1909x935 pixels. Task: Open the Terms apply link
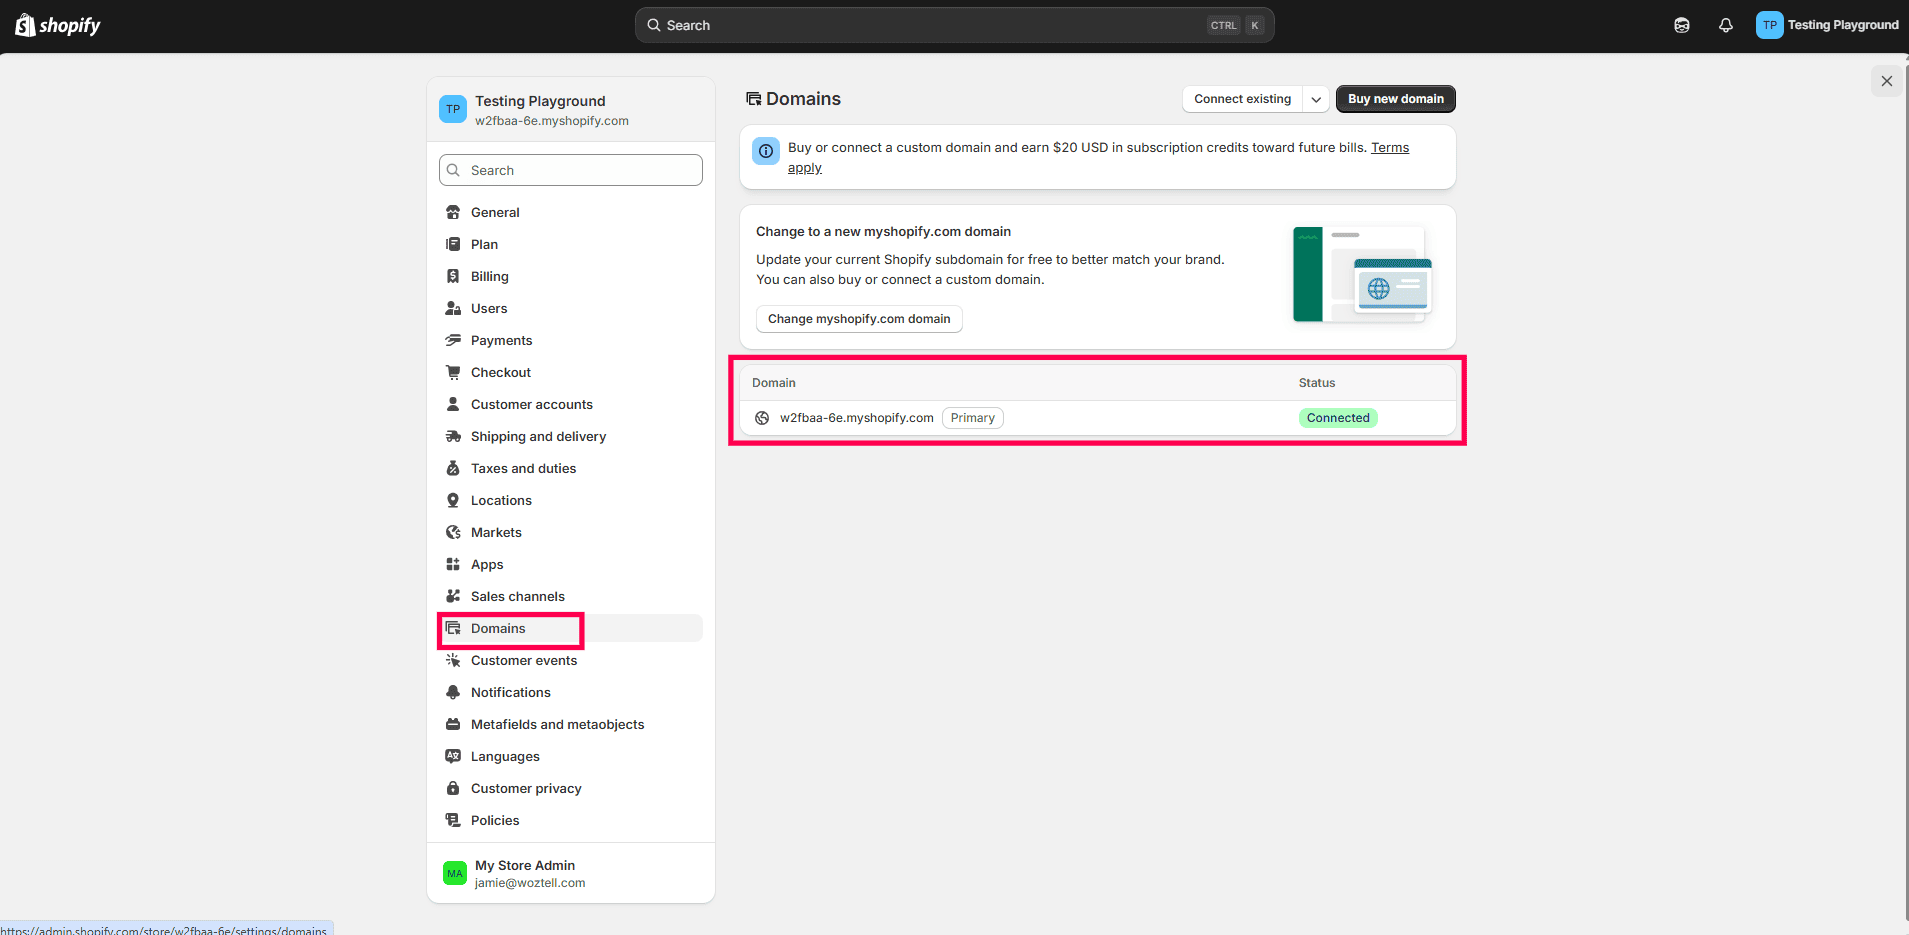point(1389,148)
